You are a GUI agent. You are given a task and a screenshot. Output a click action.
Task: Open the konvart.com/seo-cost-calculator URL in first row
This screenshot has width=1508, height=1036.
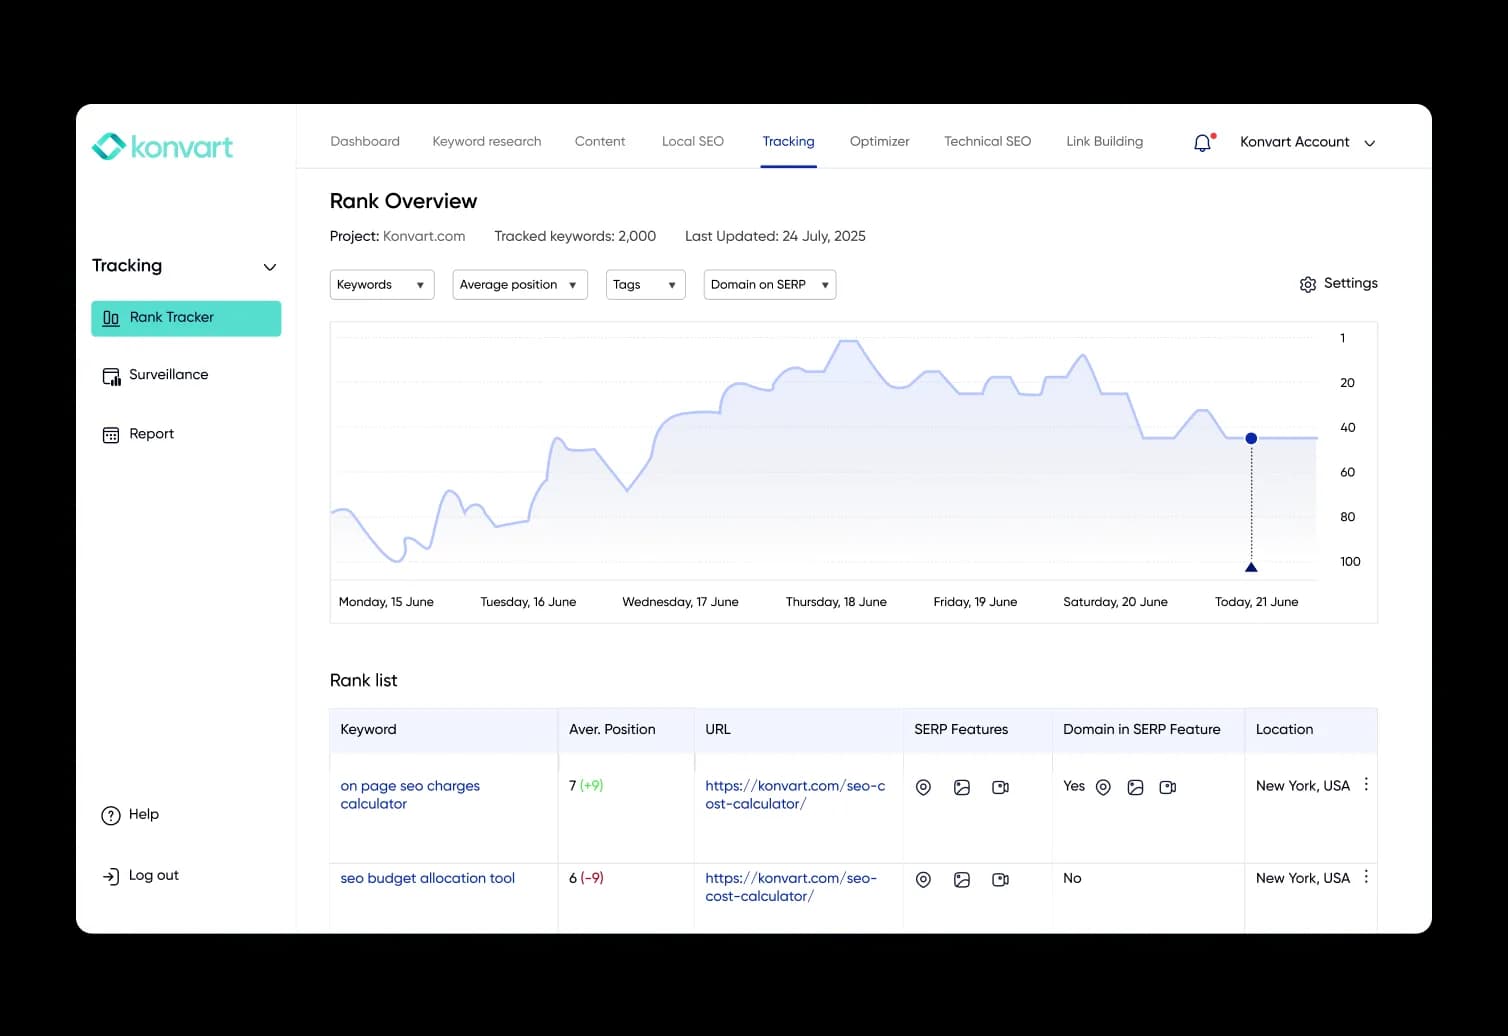tap(795, 795)
